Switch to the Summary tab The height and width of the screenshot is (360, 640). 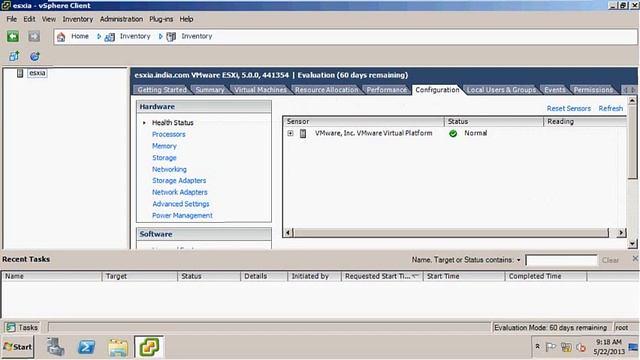coord(210,90)
